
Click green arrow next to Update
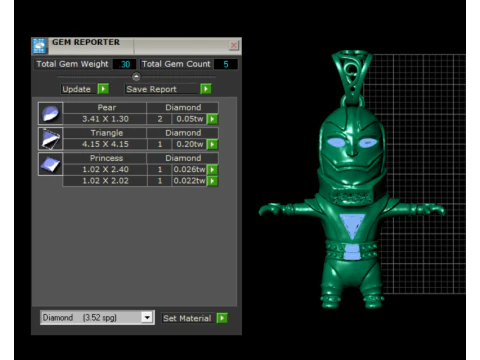click(x=103, y=89)
